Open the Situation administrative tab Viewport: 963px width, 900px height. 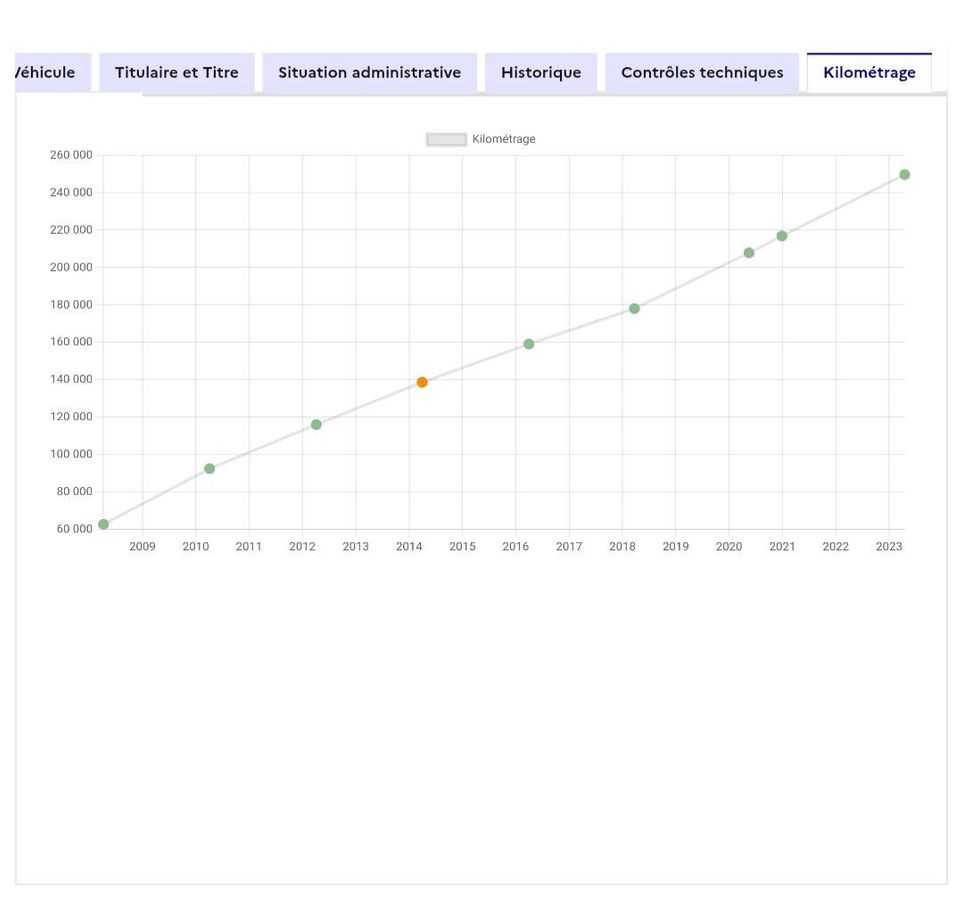tap(369, 72)
